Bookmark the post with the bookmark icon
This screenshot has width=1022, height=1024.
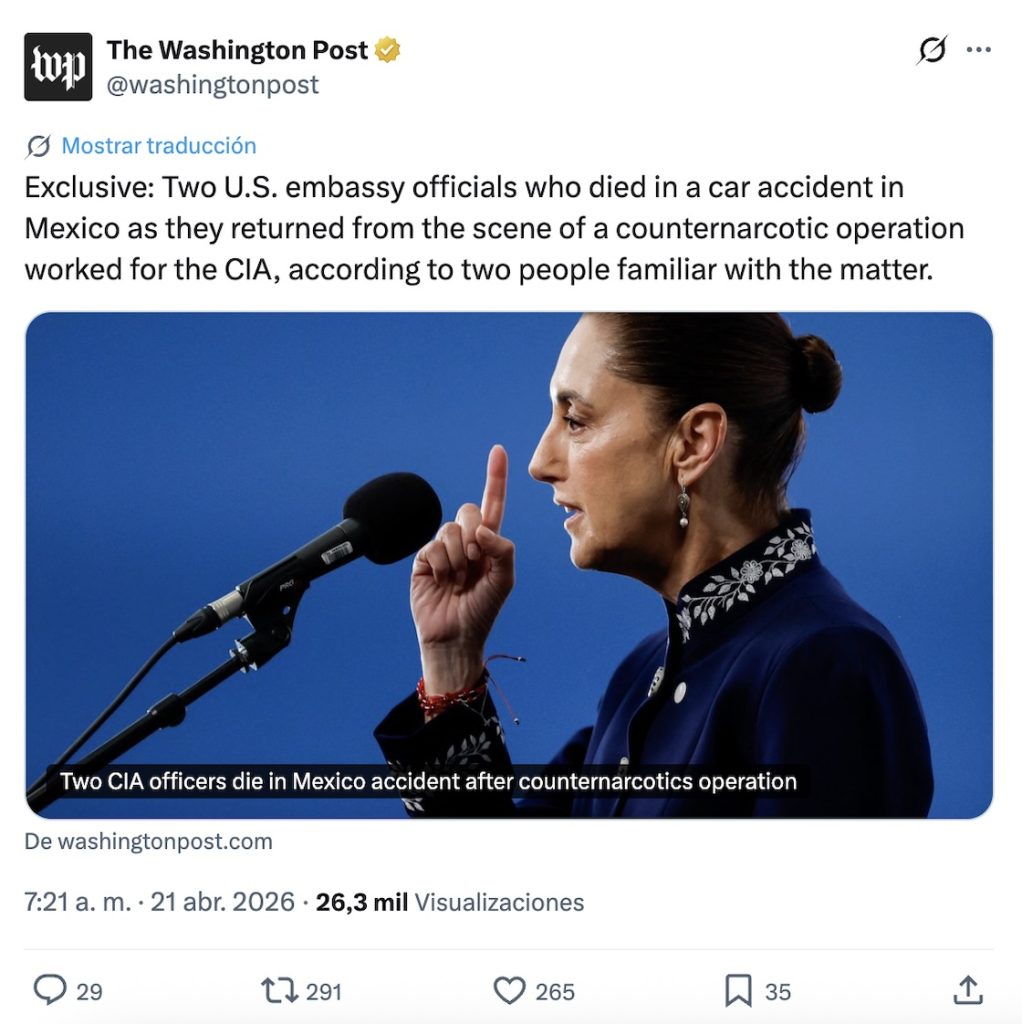[x=737, y=990]
